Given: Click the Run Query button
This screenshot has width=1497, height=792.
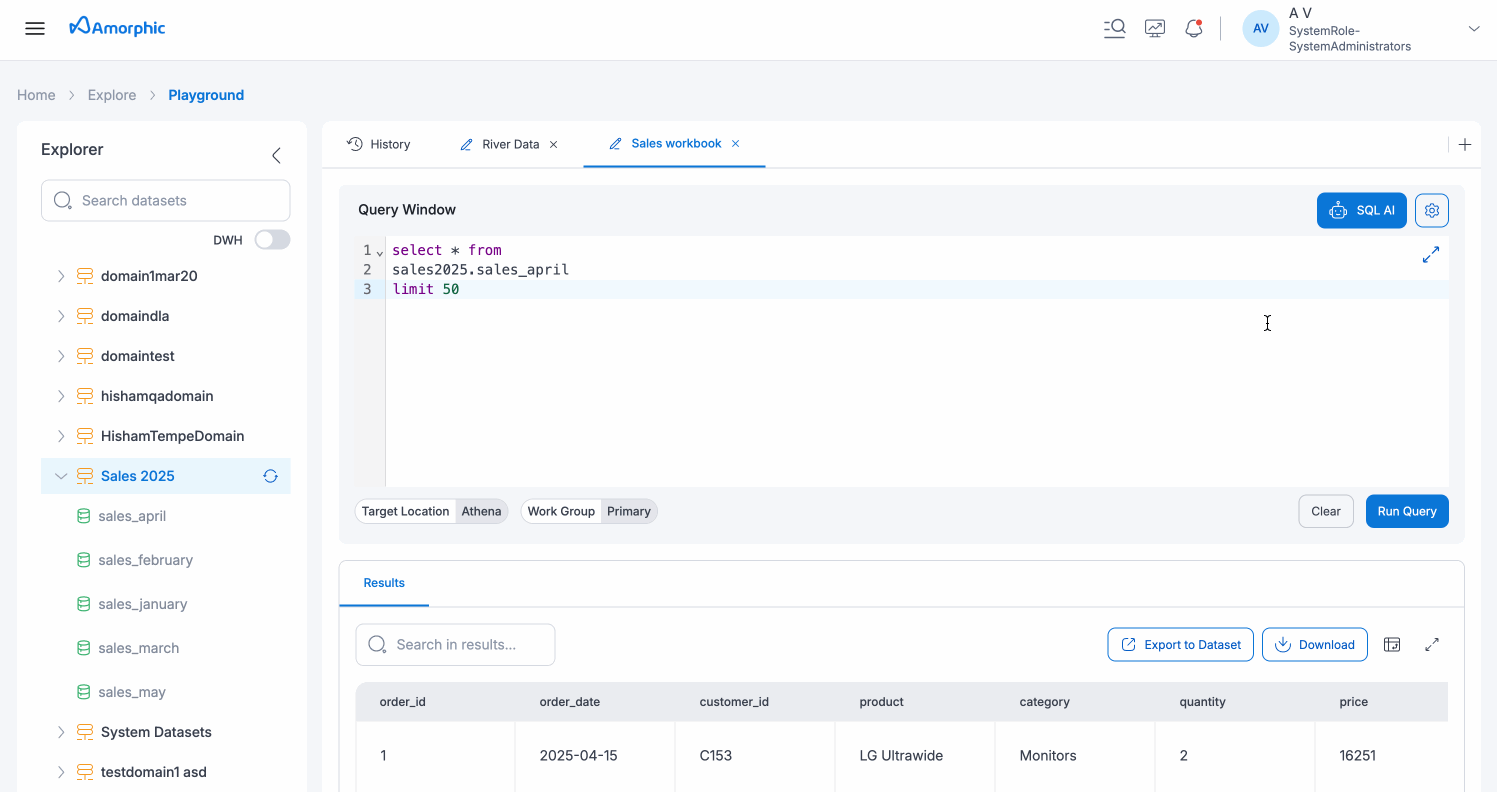Looking at the screenshot, I should coord(1406,511).
